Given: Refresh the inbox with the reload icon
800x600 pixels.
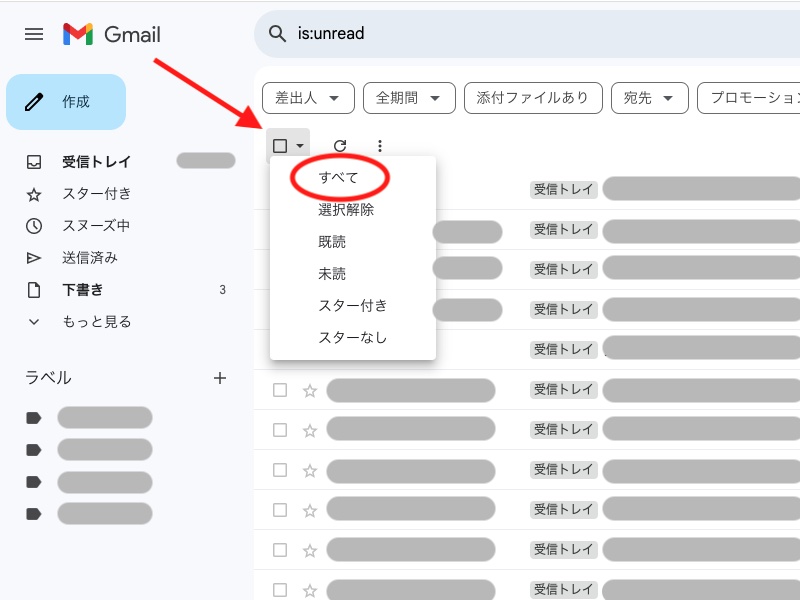Looking at the screenshot, I should (x=342, y=143).
